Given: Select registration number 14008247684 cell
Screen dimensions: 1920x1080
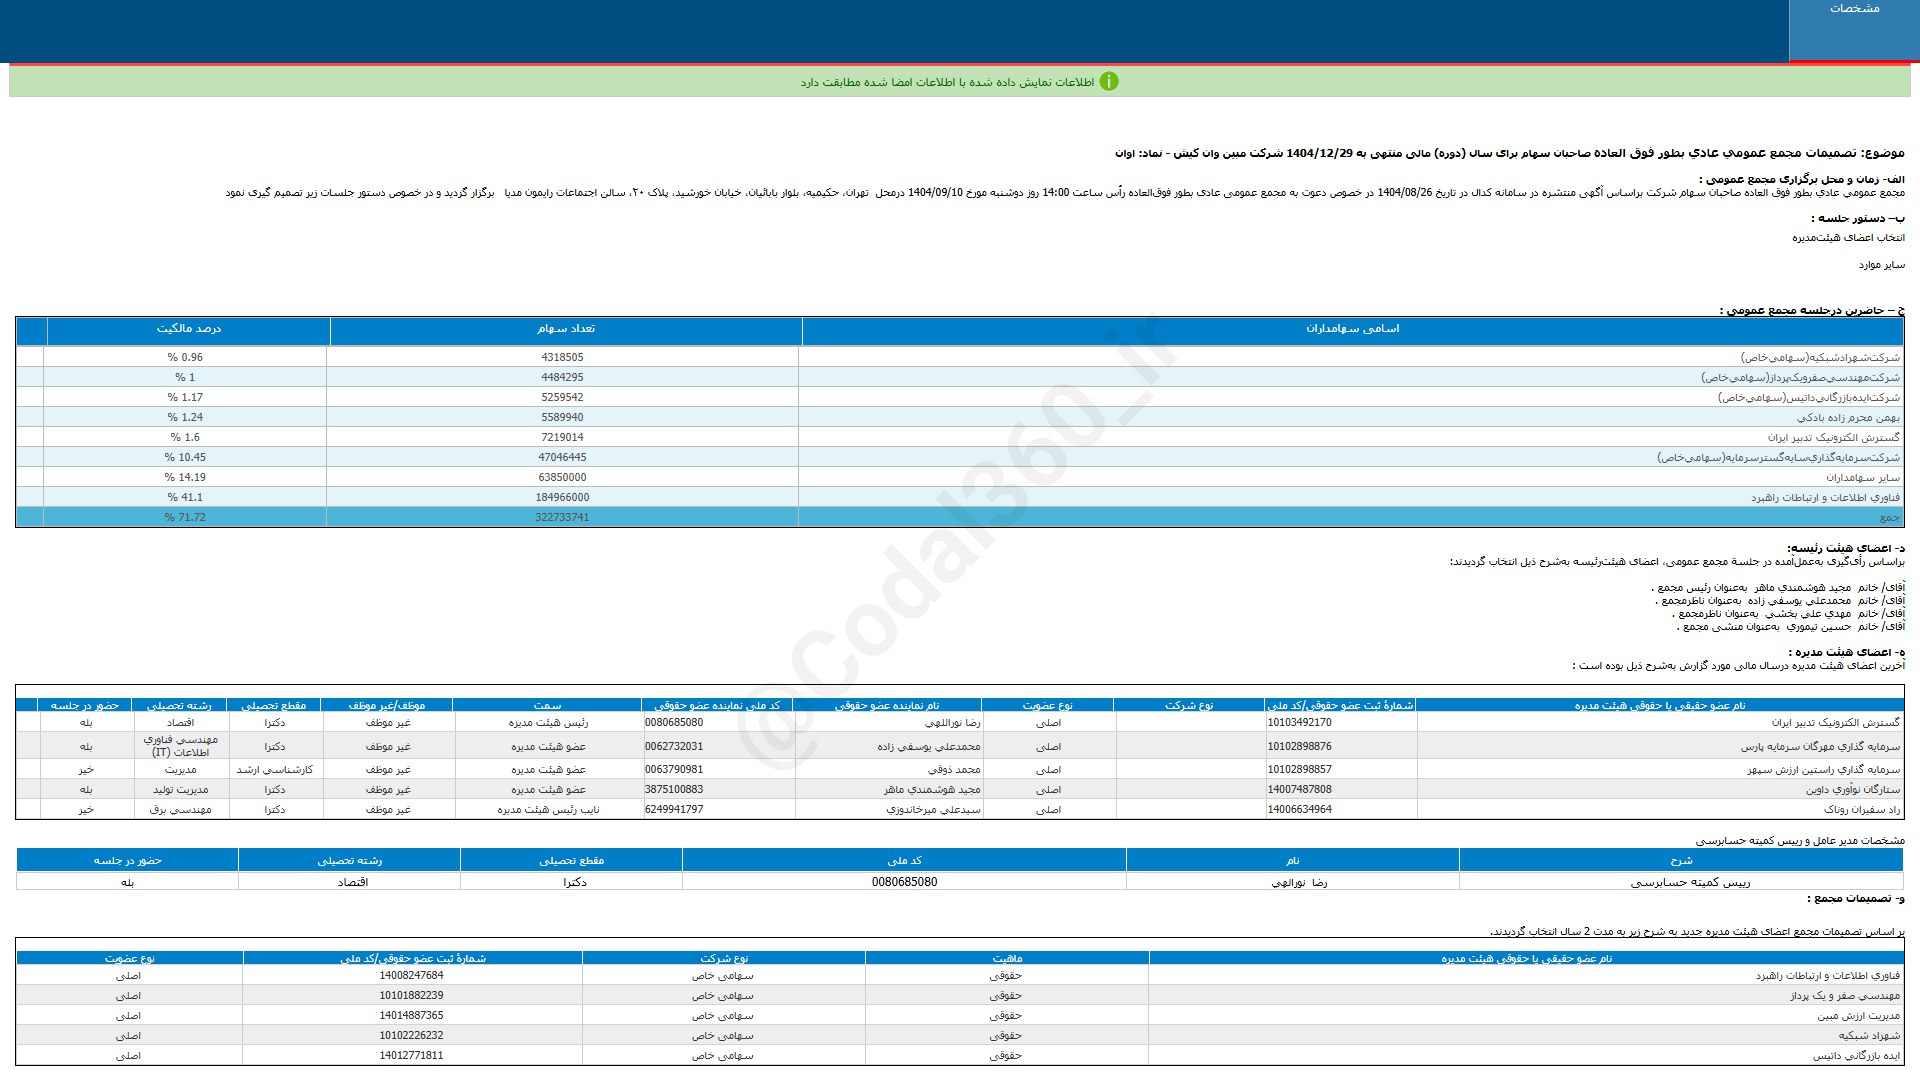Looking at the screenshot, I should click(411, 975).
